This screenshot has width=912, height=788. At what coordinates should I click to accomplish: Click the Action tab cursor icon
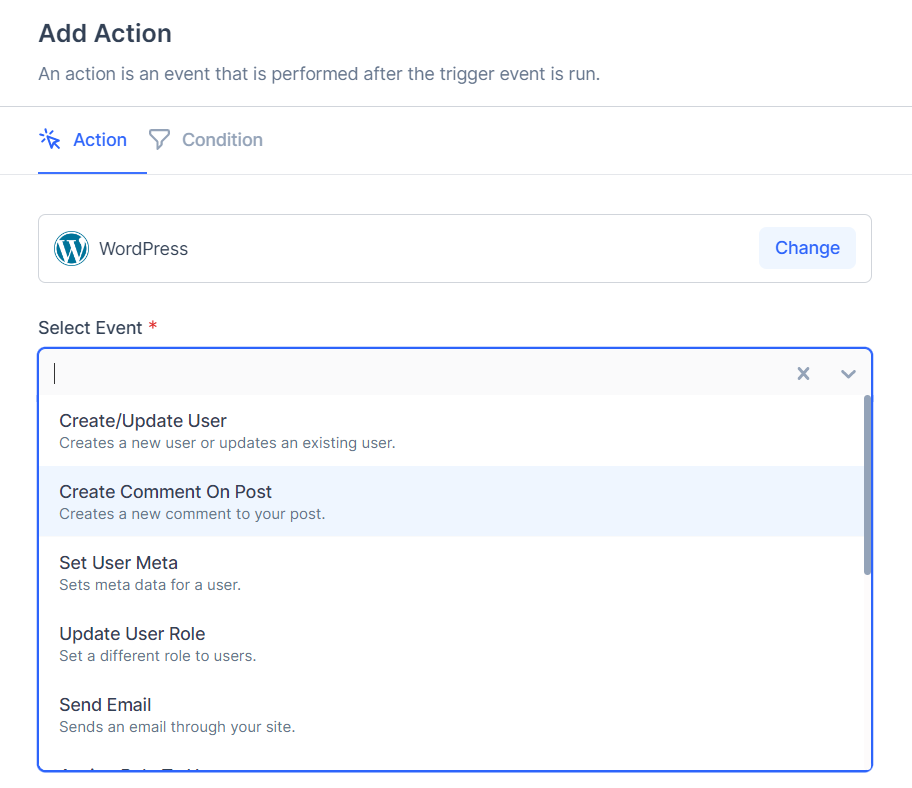pos(50,139)
